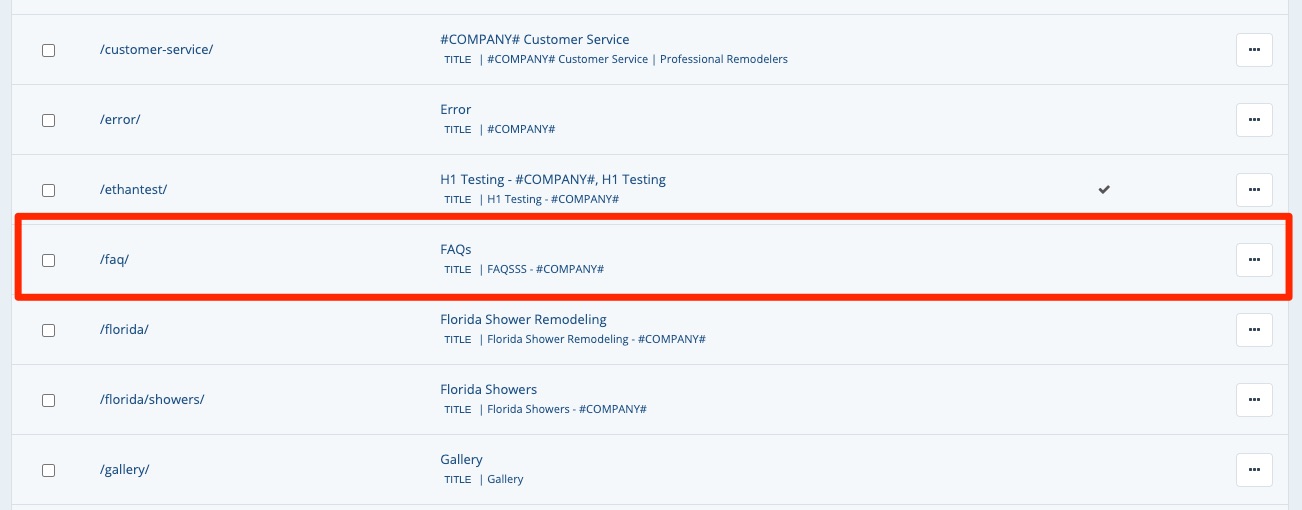Open the three-dot menu for /error/ page
The image size is (1302, 510).
click(x=1254, y=120)
